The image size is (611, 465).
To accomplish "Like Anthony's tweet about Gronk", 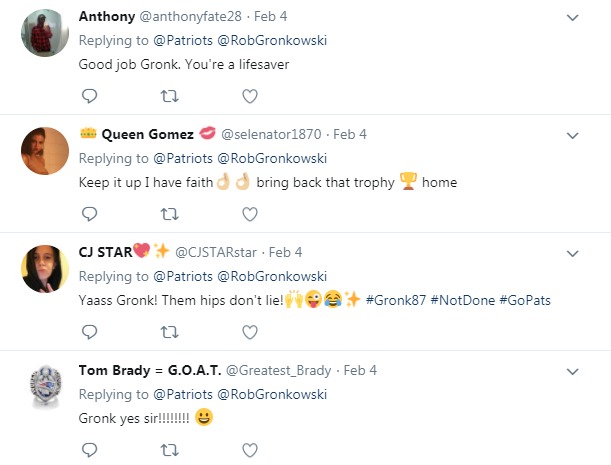I will (250, 96).
